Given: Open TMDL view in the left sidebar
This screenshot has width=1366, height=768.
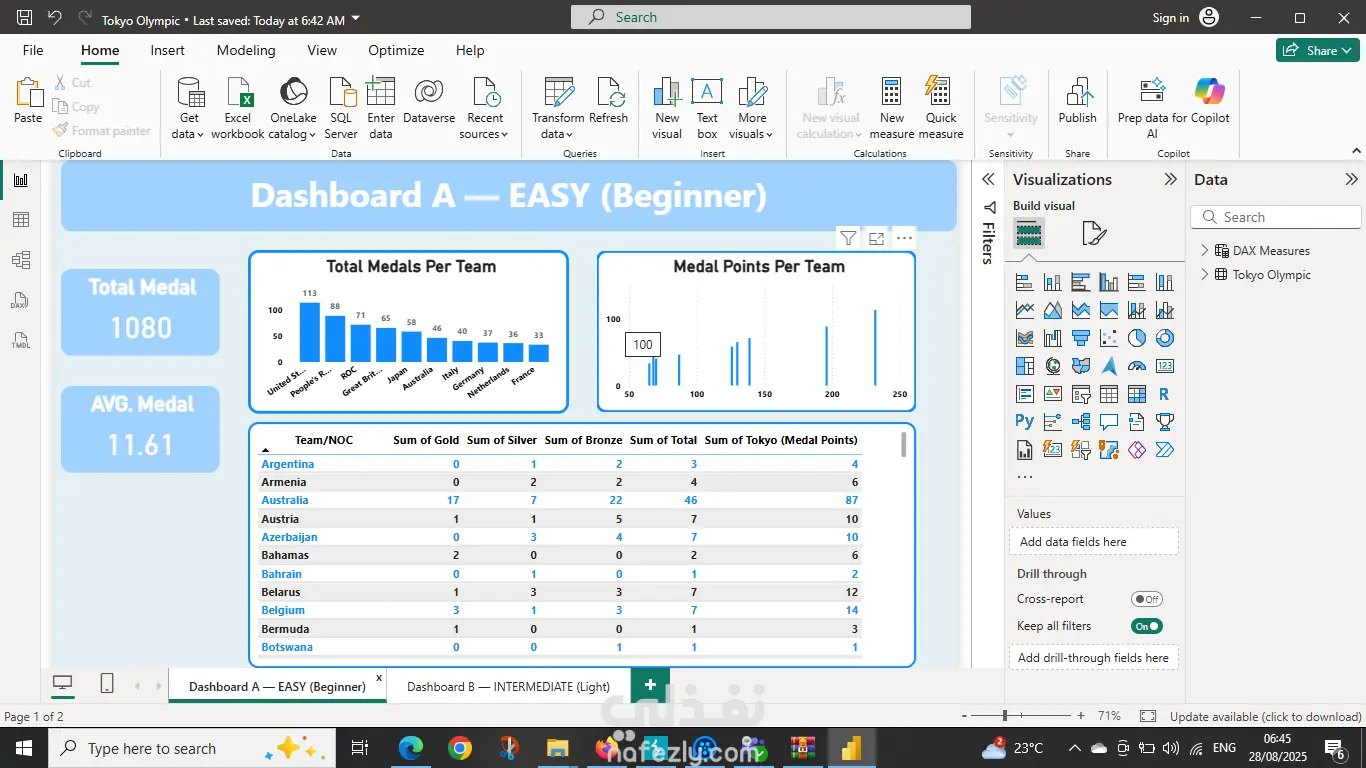Looking at the screenshot, I should click(x=21, y=340).
